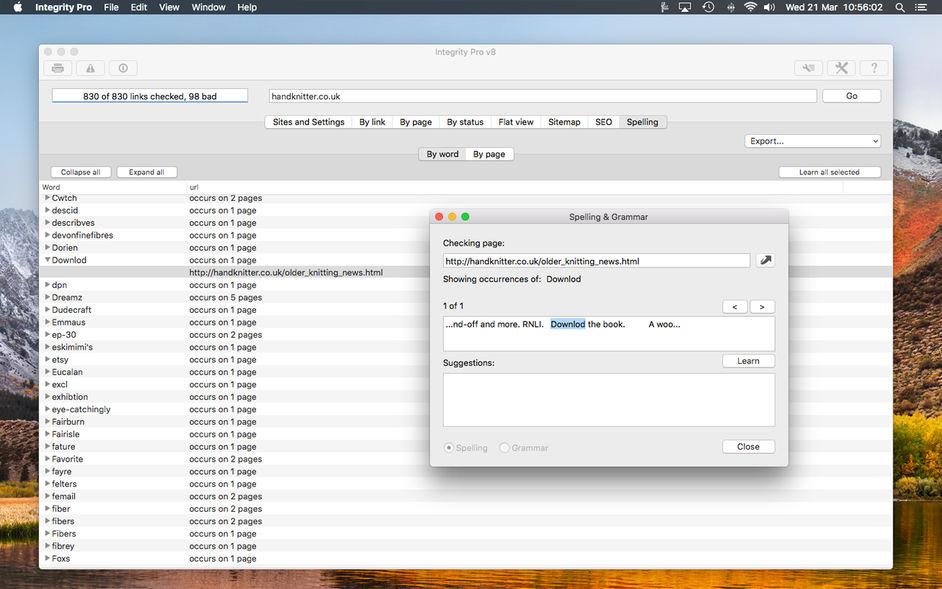The width and height of the screenshot is (942, 589).
Task: Click the highlighted word Downlod in context
Action: (568, 324)
